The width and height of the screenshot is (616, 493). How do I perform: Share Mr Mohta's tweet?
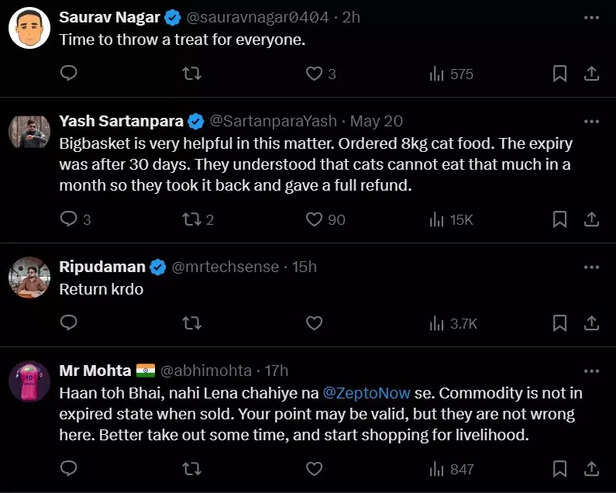(x=590, y=468)
